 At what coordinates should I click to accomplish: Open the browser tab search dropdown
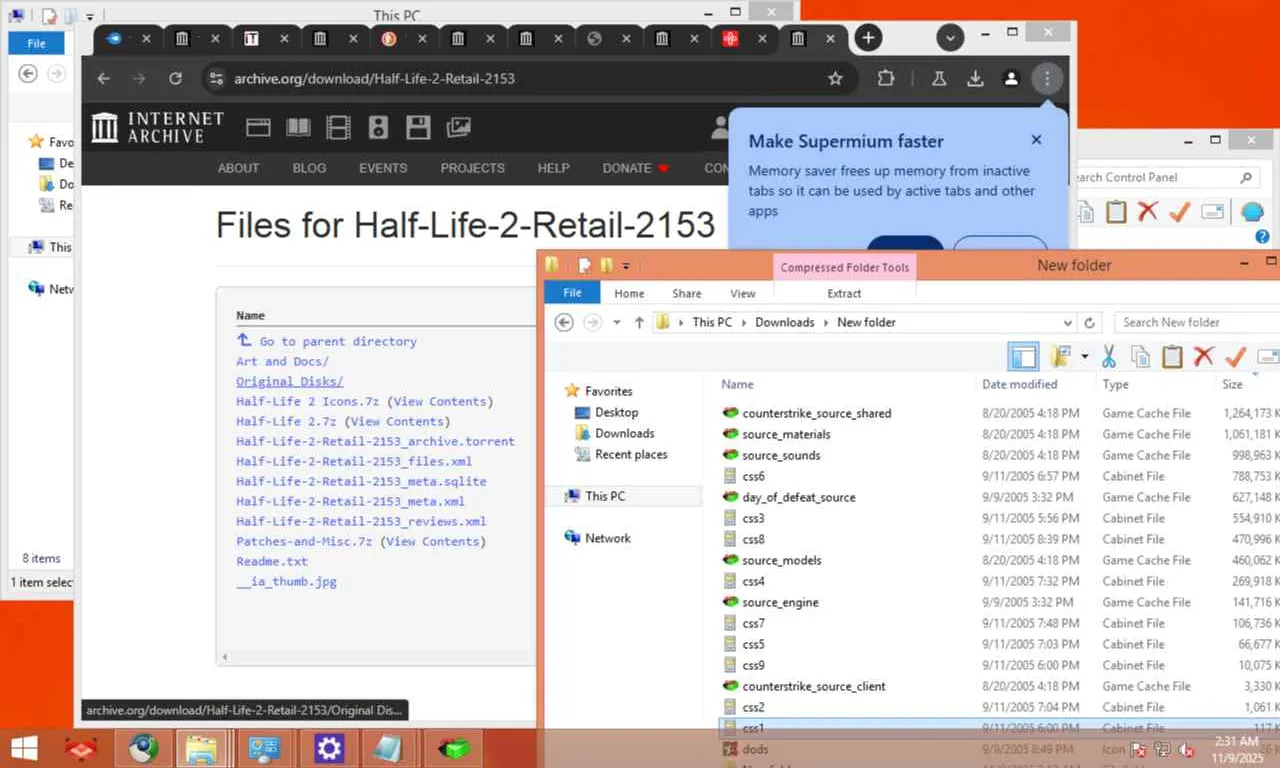[x=950, y=38]
